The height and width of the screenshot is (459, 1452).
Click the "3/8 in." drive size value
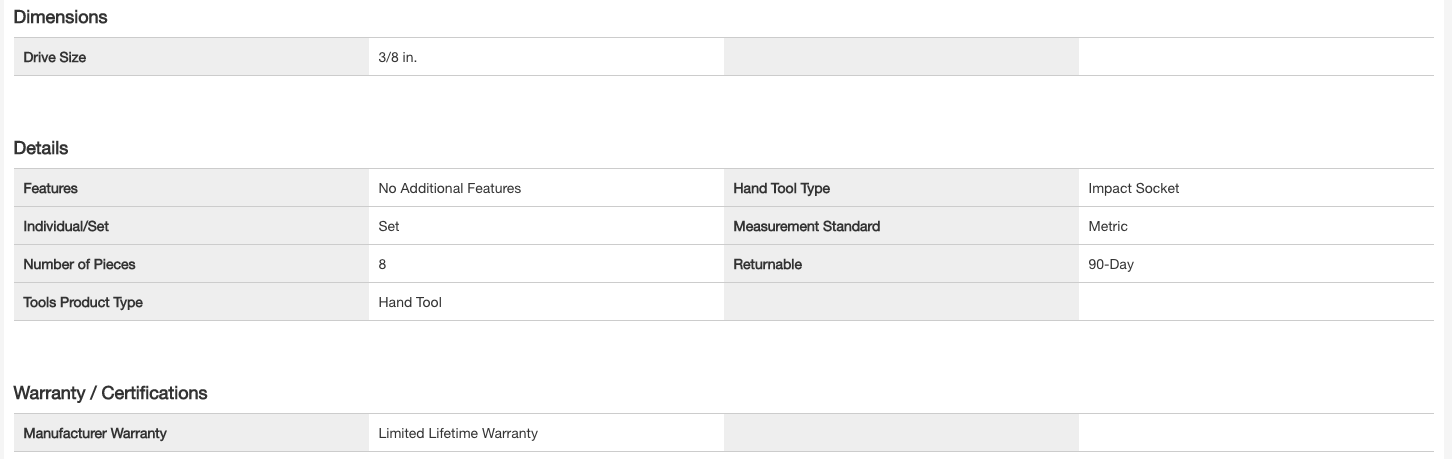click(x=398, y=57)
